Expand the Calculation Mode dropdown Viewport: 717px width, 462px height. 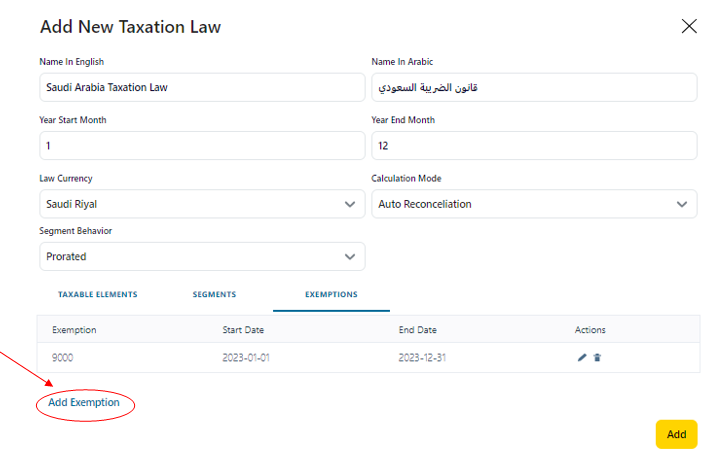tap(533, 204)
